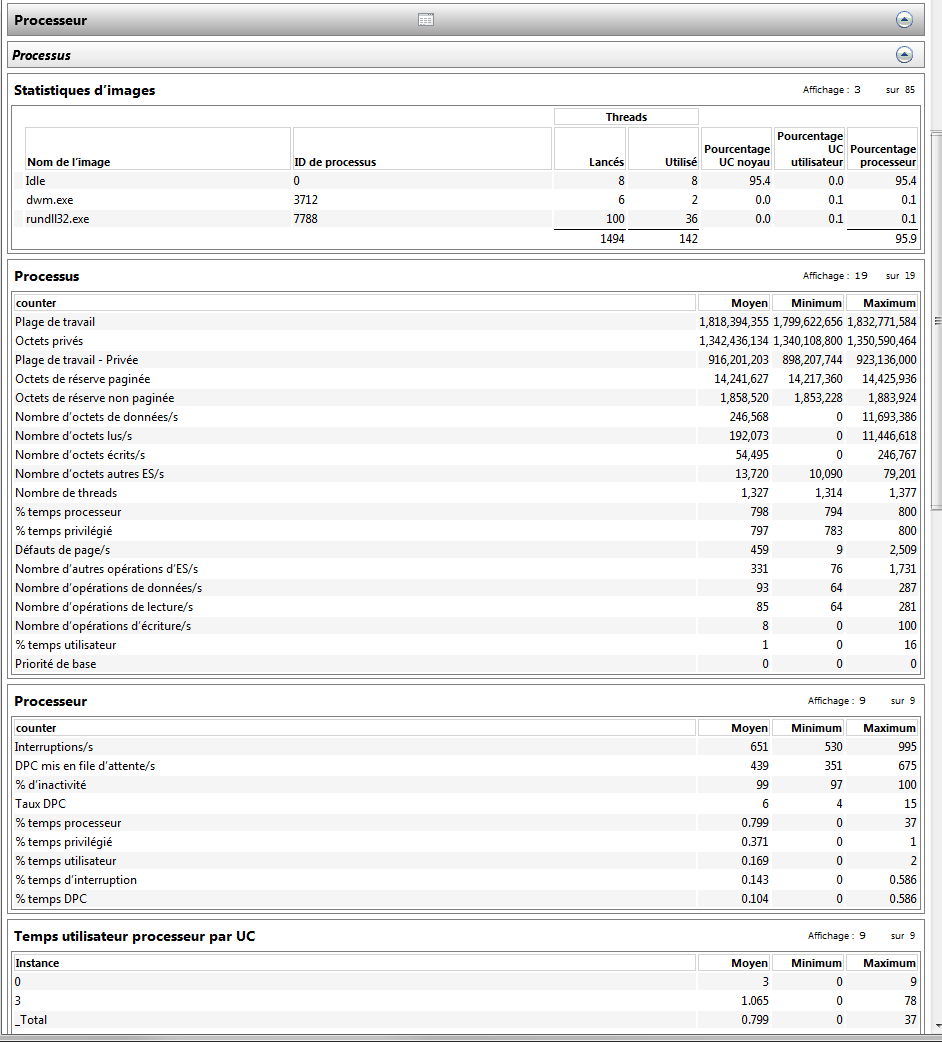Click the 'Maximum' header in Processeur table
This screenshot has height=1042, width=942.
[x=882, y=728]
